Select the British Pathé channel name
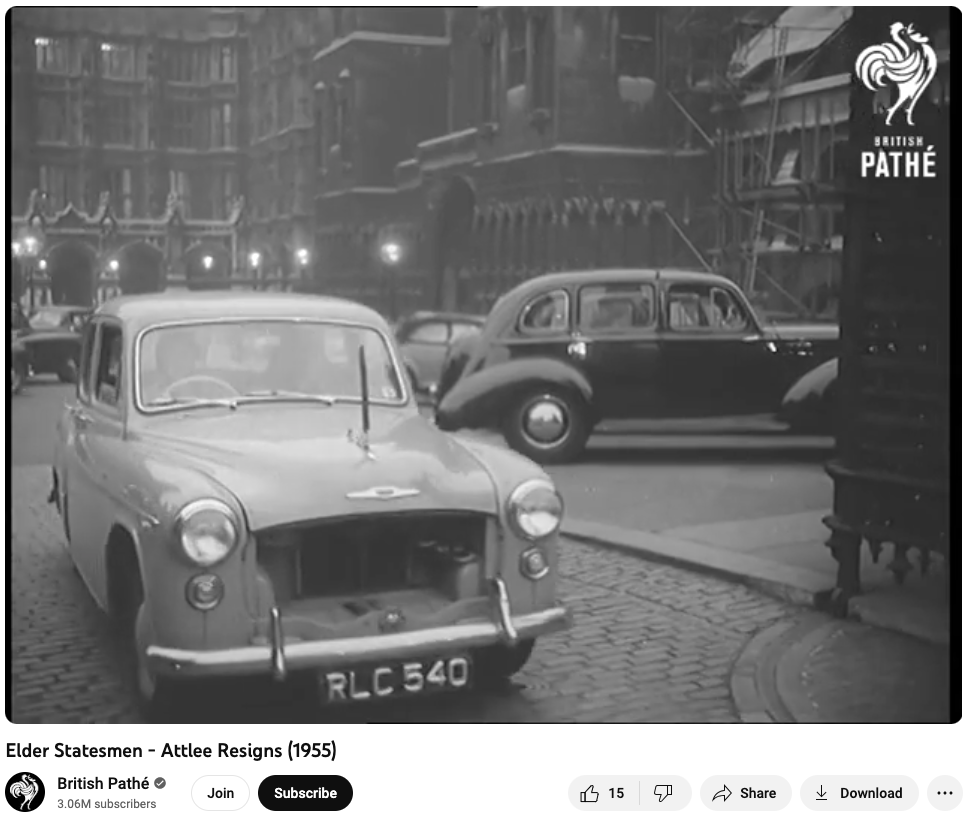Viewport: 967px width, 817px height. [104, 784]
